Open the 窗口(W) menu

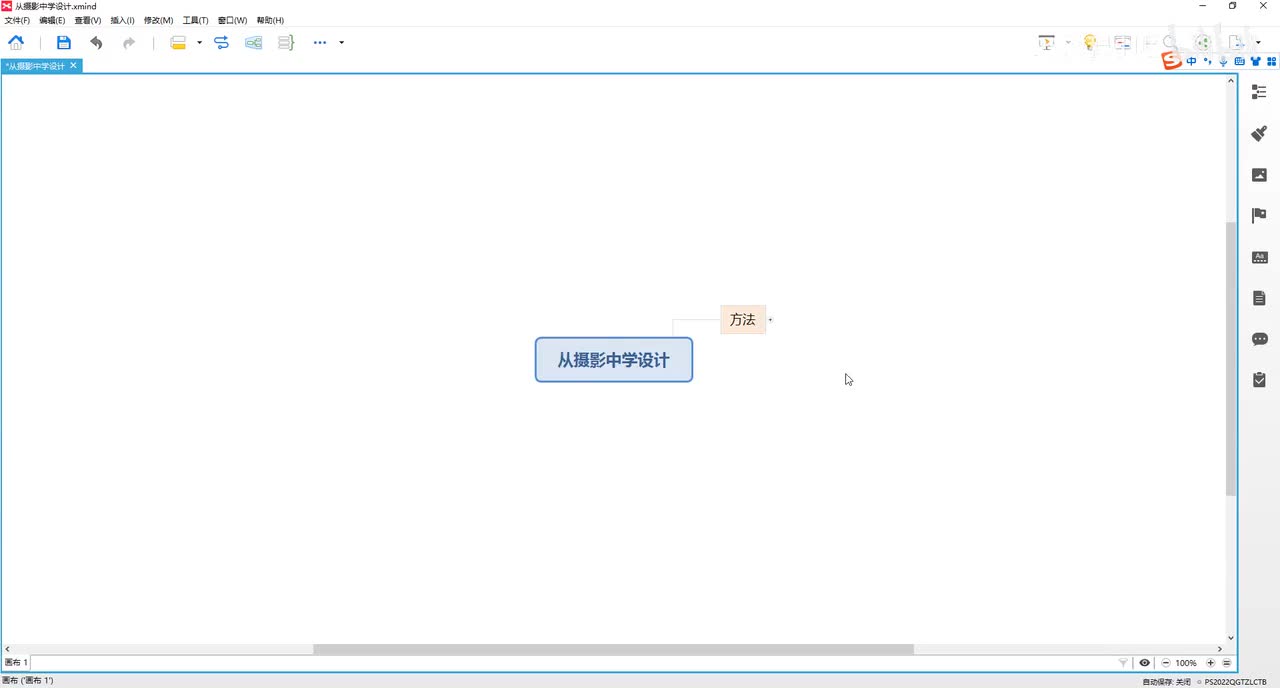point(232,20)
